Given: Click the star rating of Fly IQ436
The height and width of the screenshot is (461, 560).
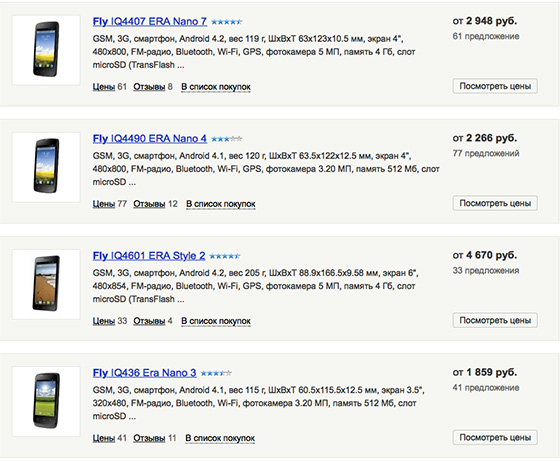Looking at the screenshot, I should (x=216, y=373).
